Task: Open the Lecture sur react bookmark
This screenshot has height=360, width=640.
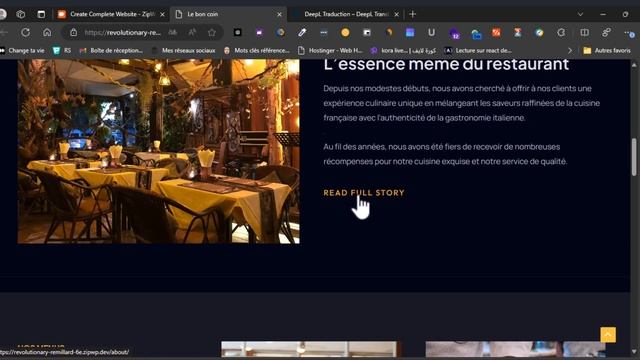Action: coord(478,51)
